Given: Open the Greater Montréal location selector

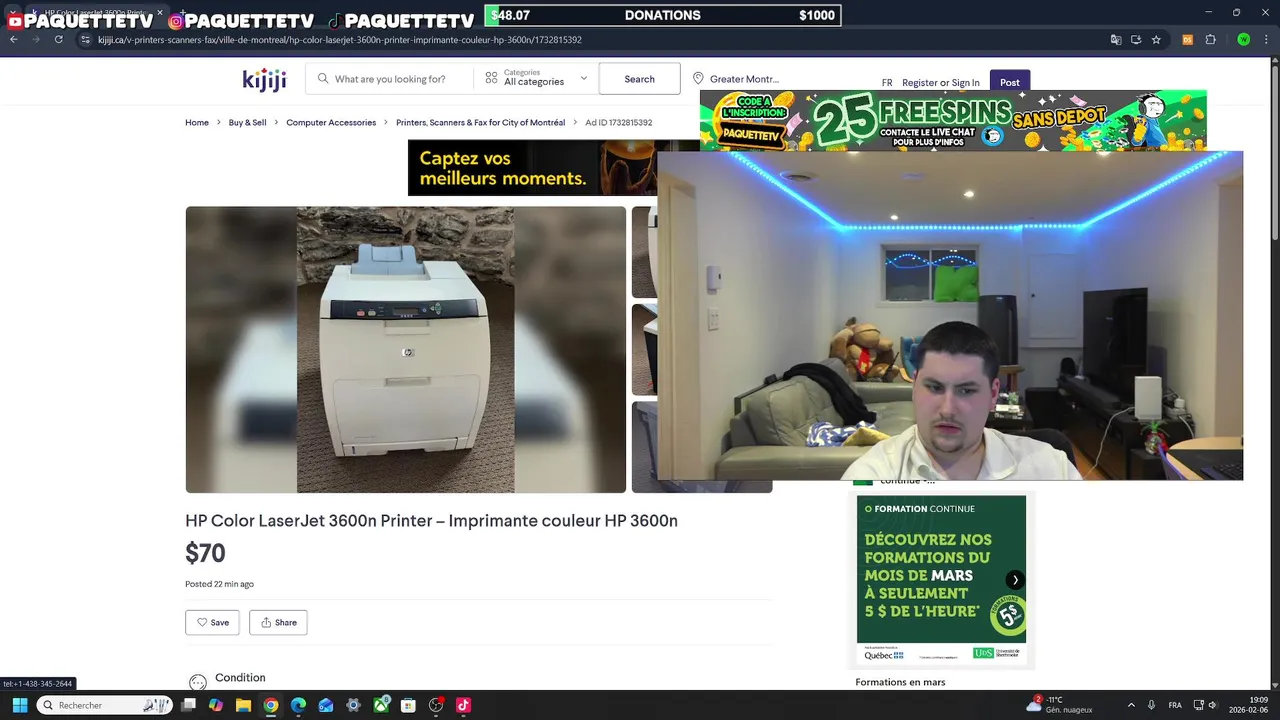Looking at the screenshot, I should 735,79.
